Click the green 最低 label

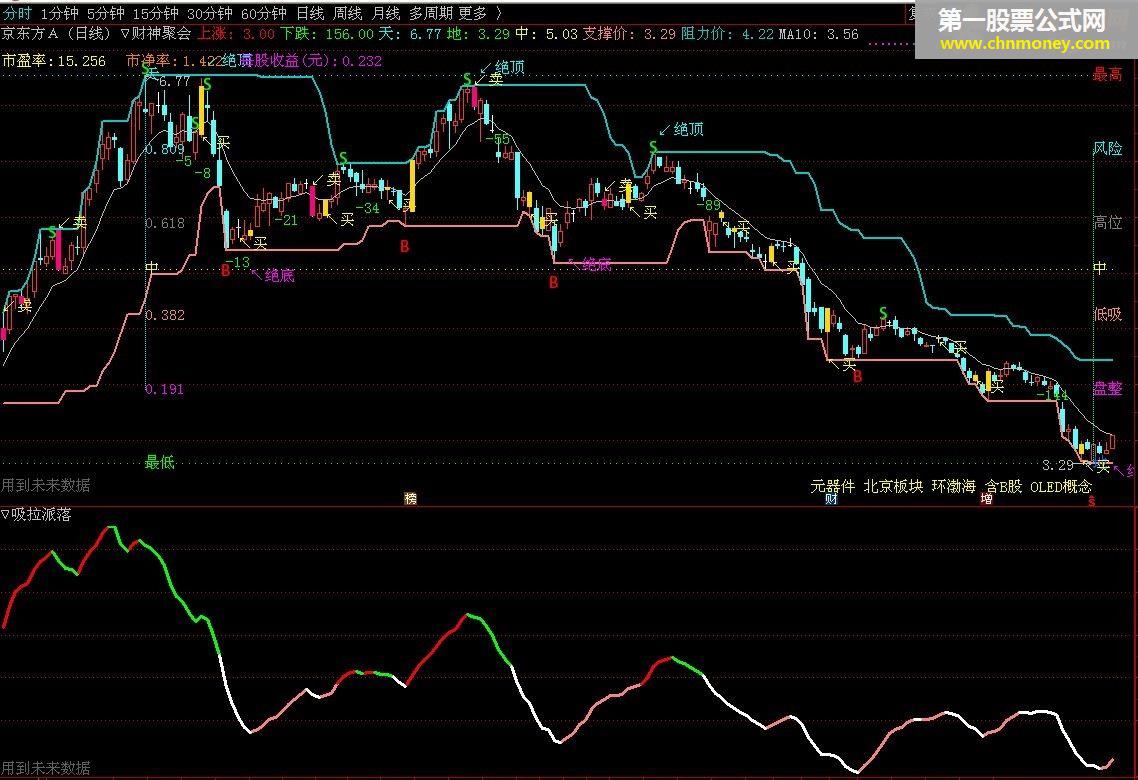[x=160, y=461]
